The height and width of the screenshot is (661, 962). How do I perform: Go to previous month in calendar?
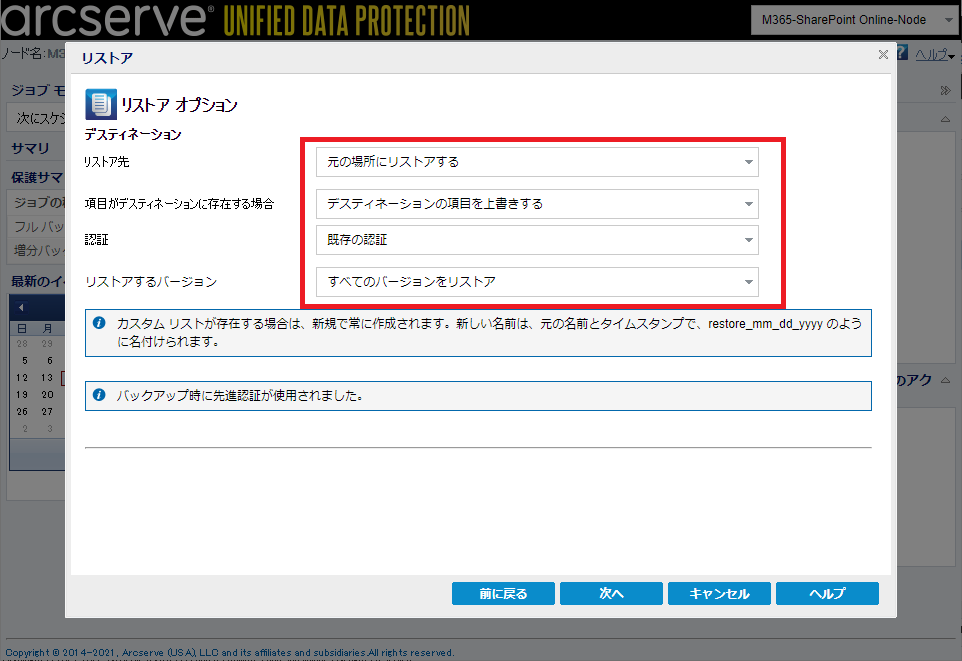pos(21,307)
